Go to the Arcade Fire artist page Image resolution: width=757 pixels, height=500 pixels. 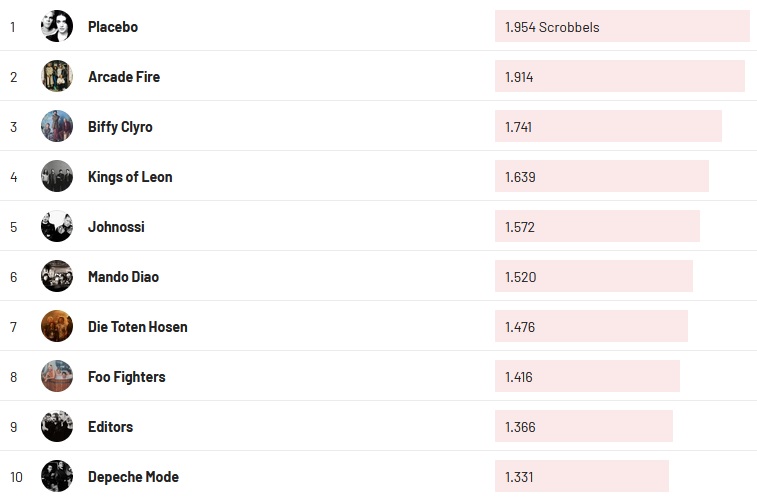point(124,77)
